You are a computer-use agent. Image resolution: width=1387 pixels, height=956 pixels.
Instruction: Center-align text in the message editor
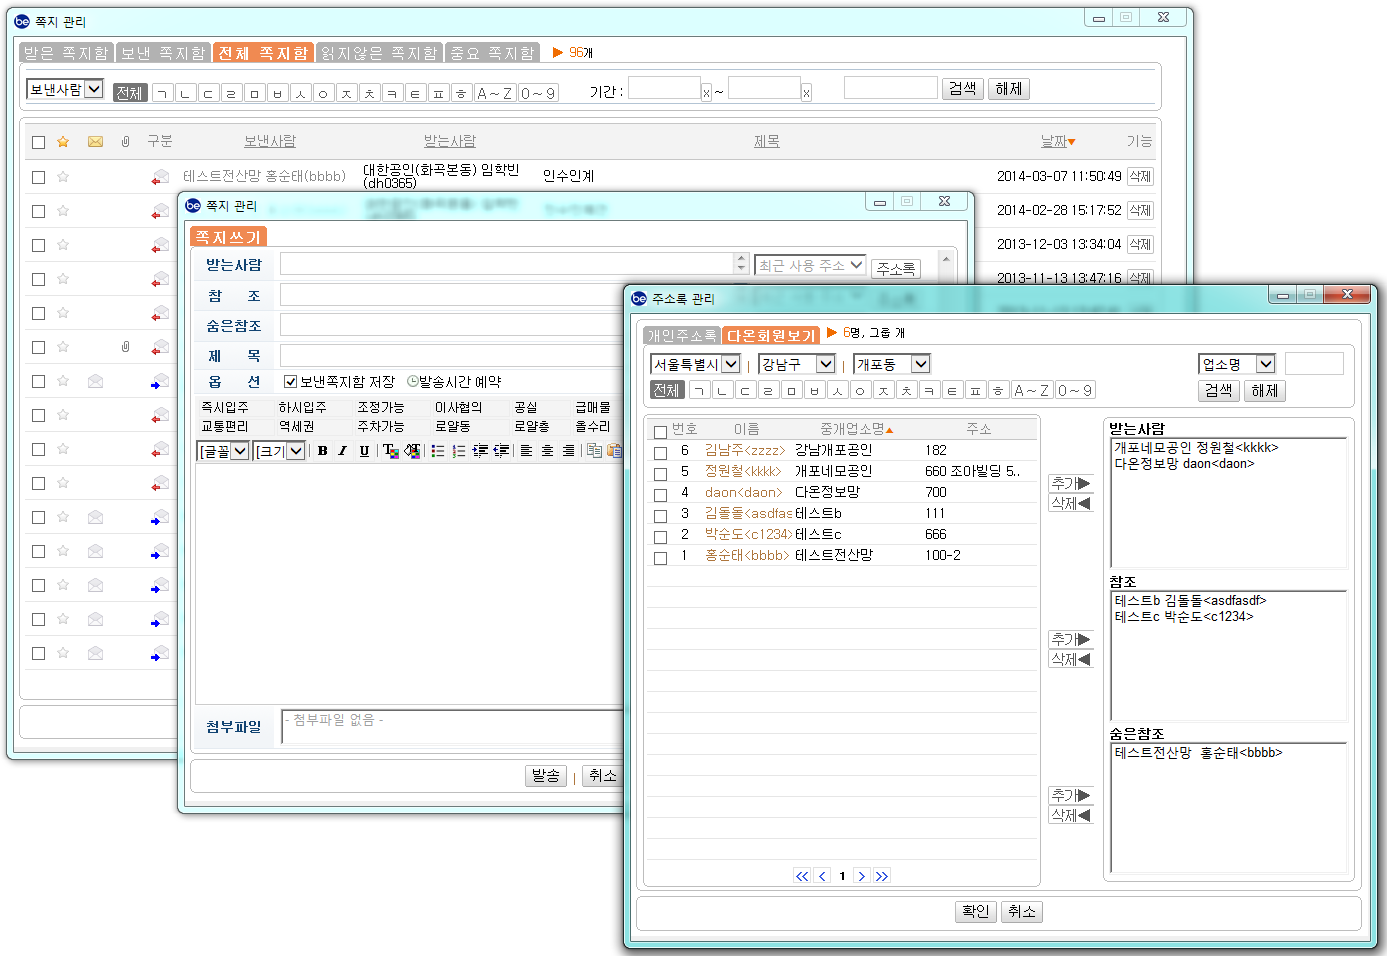(547, 451)
